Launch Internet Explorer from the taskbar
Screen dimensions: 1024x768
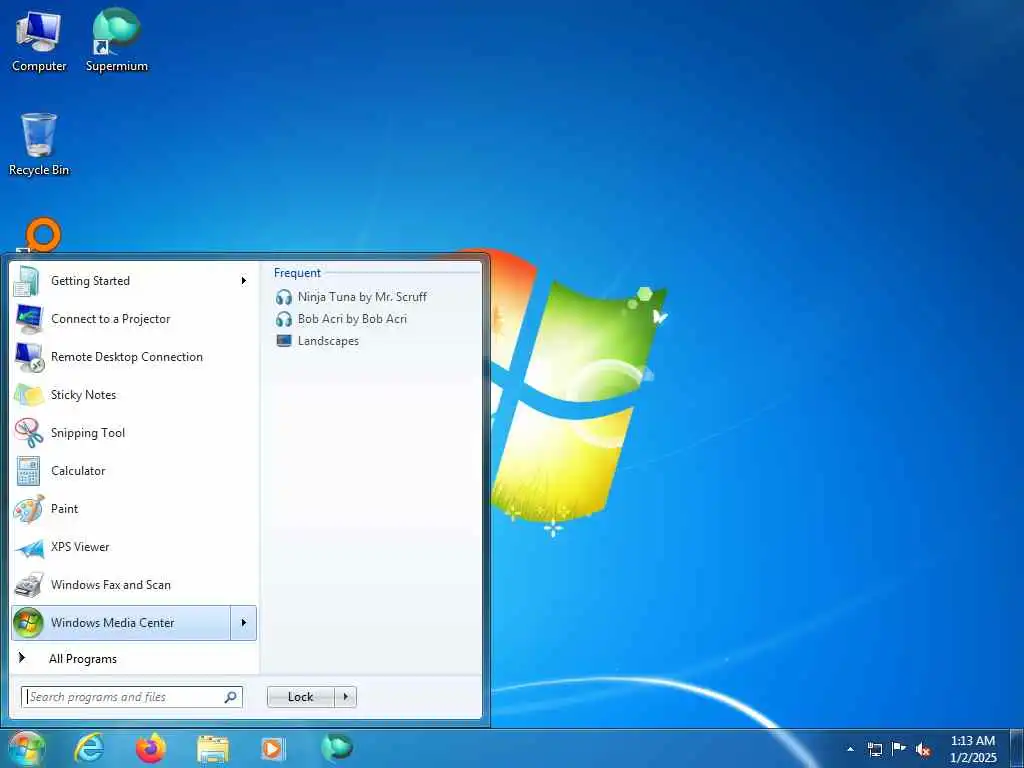click(x=89, y=748)
